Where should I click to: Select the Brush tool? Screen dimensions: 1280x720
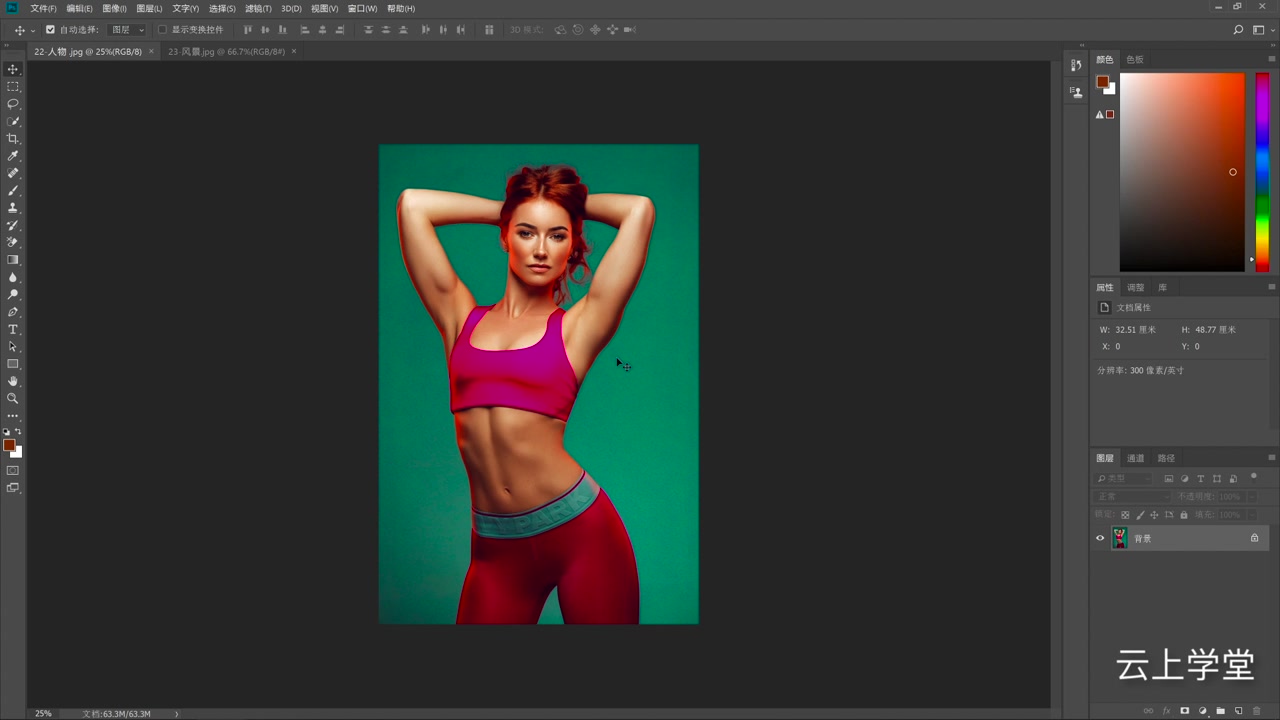tap(13, 190)
